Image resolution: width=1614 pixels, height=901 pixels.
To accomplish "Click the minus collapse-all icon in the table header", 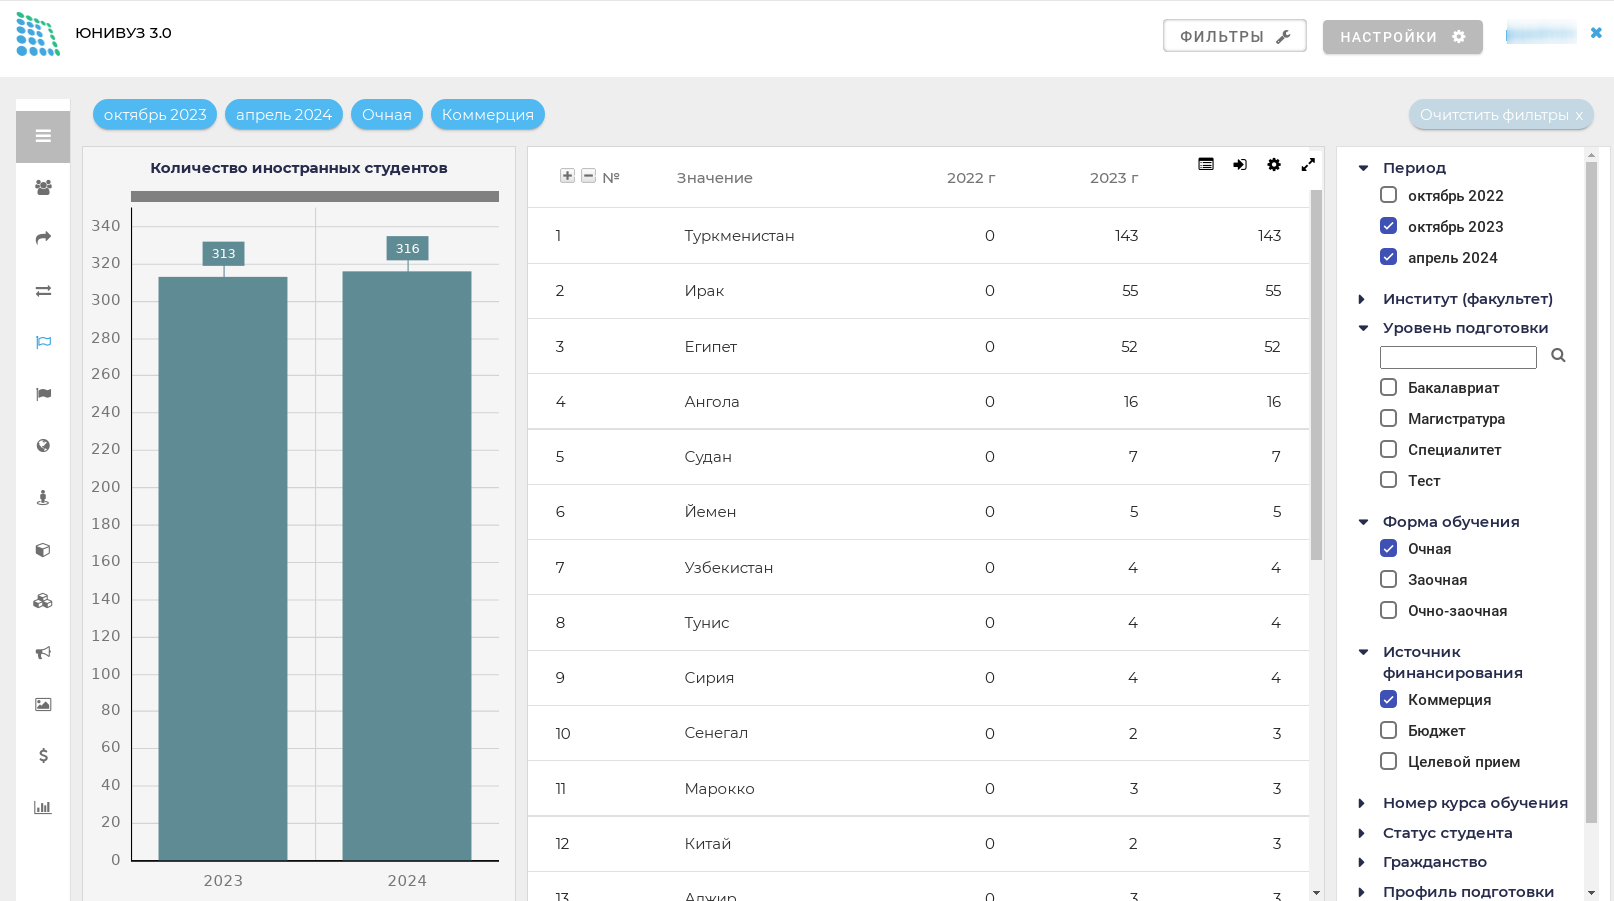I will [x=589, y=176].
